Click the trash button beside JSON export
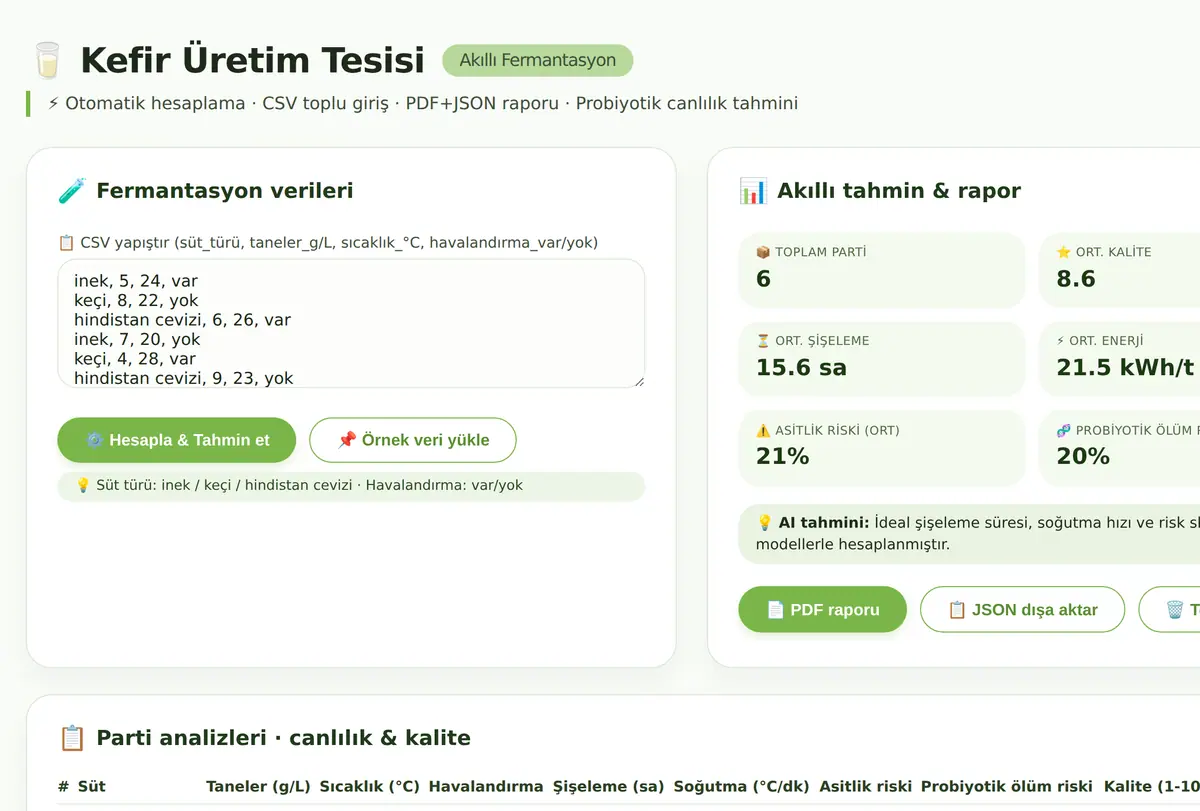1200x811 pixels. coord(1170,610)
